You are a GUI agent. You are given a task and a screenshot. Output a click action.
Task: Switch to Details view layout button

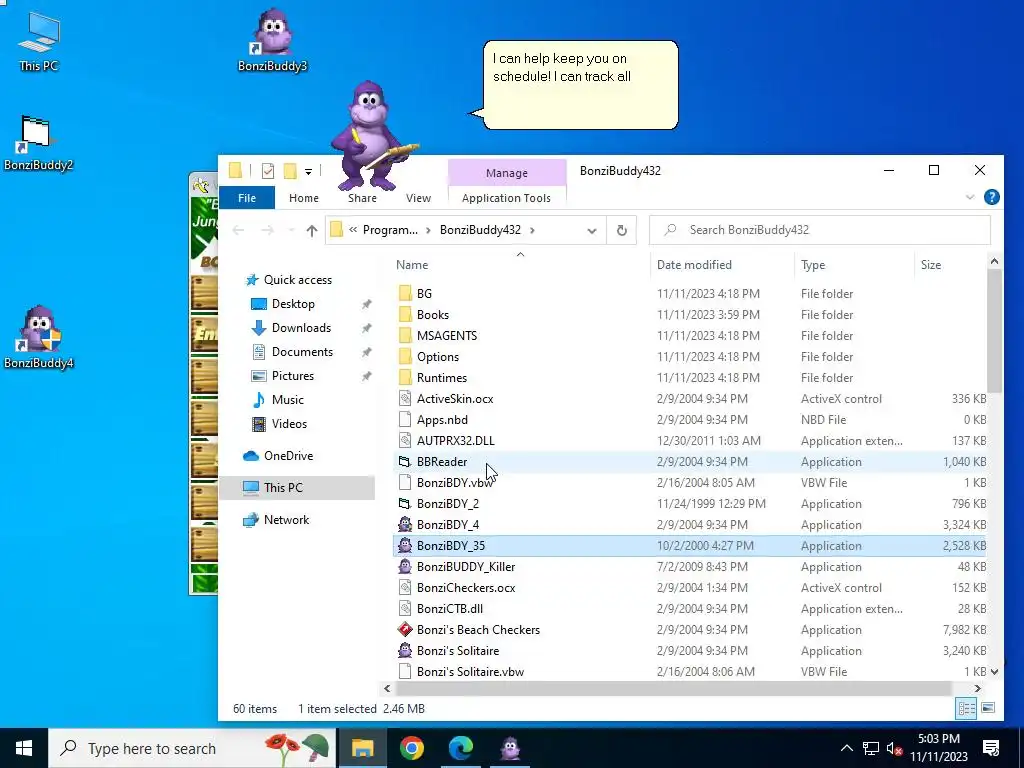pos(967,708)
